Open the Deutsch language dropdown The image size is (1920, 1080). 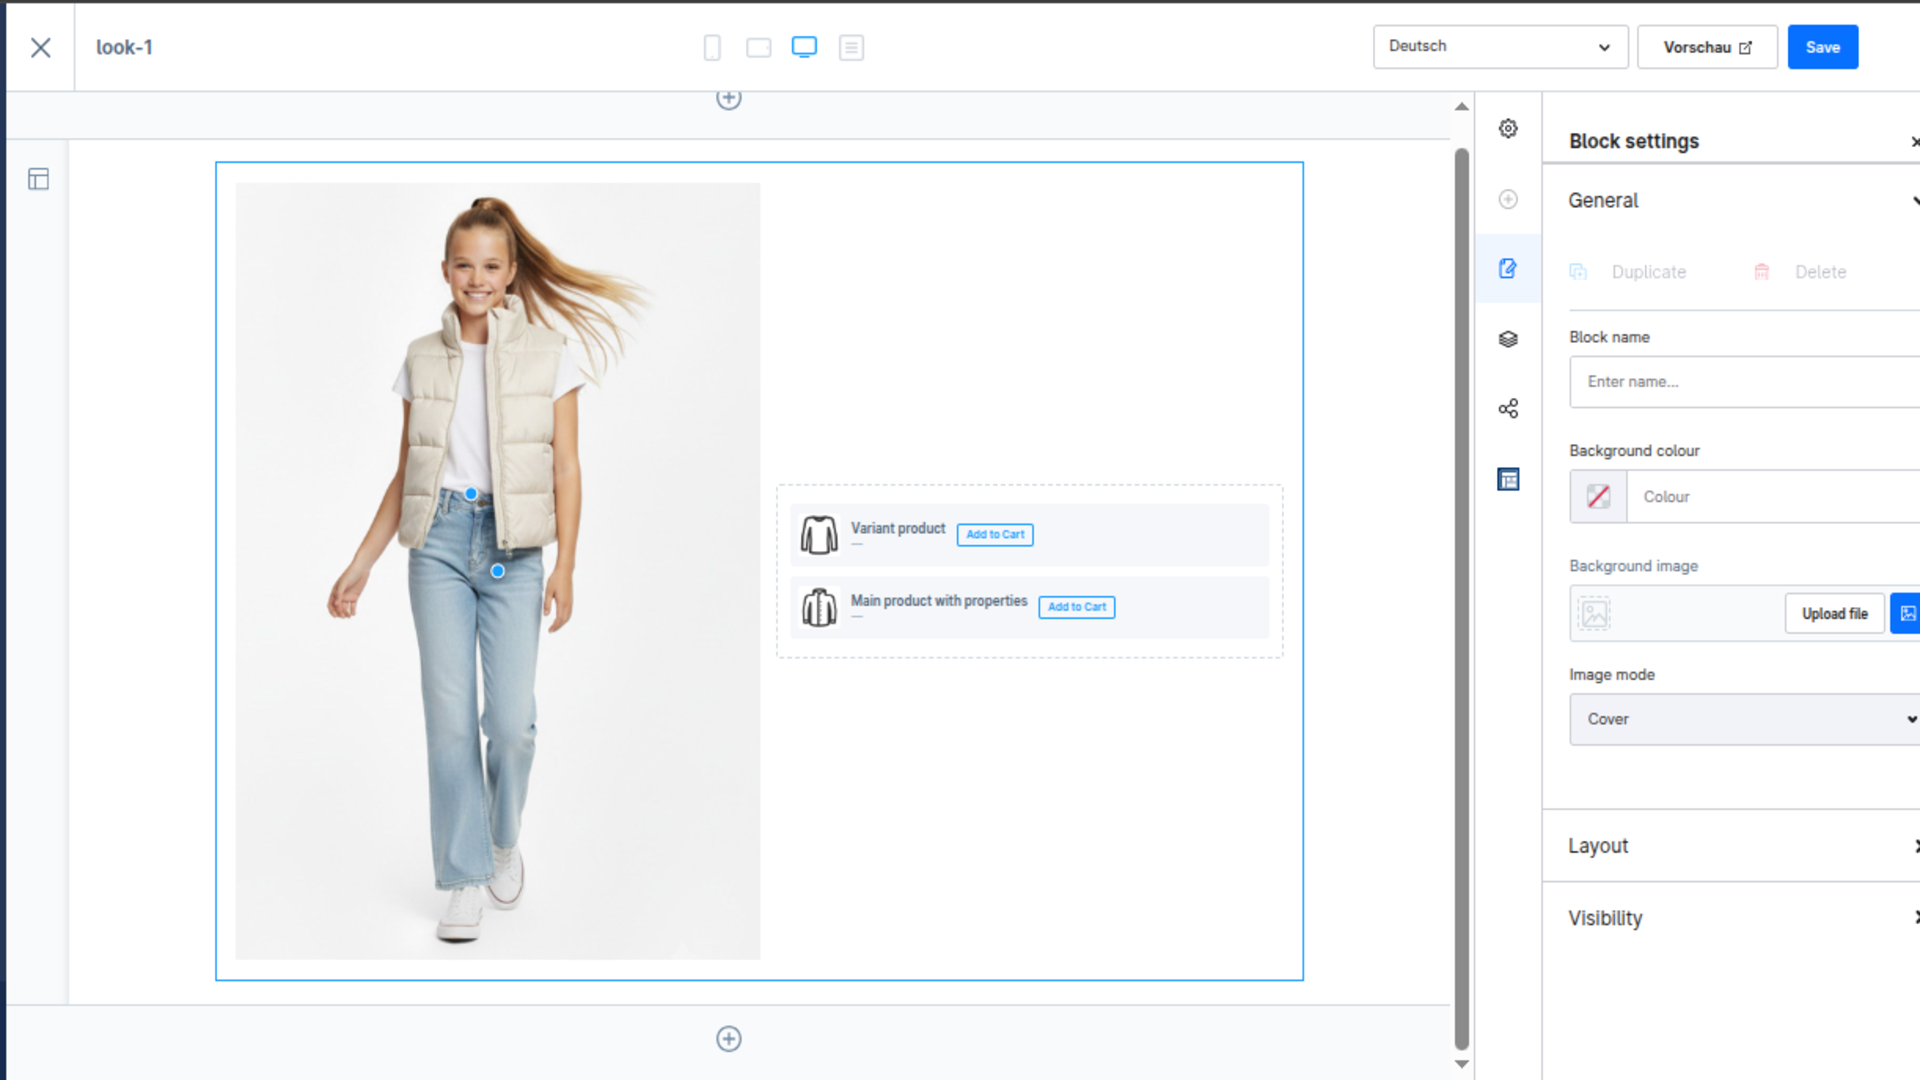(1500, 47)
